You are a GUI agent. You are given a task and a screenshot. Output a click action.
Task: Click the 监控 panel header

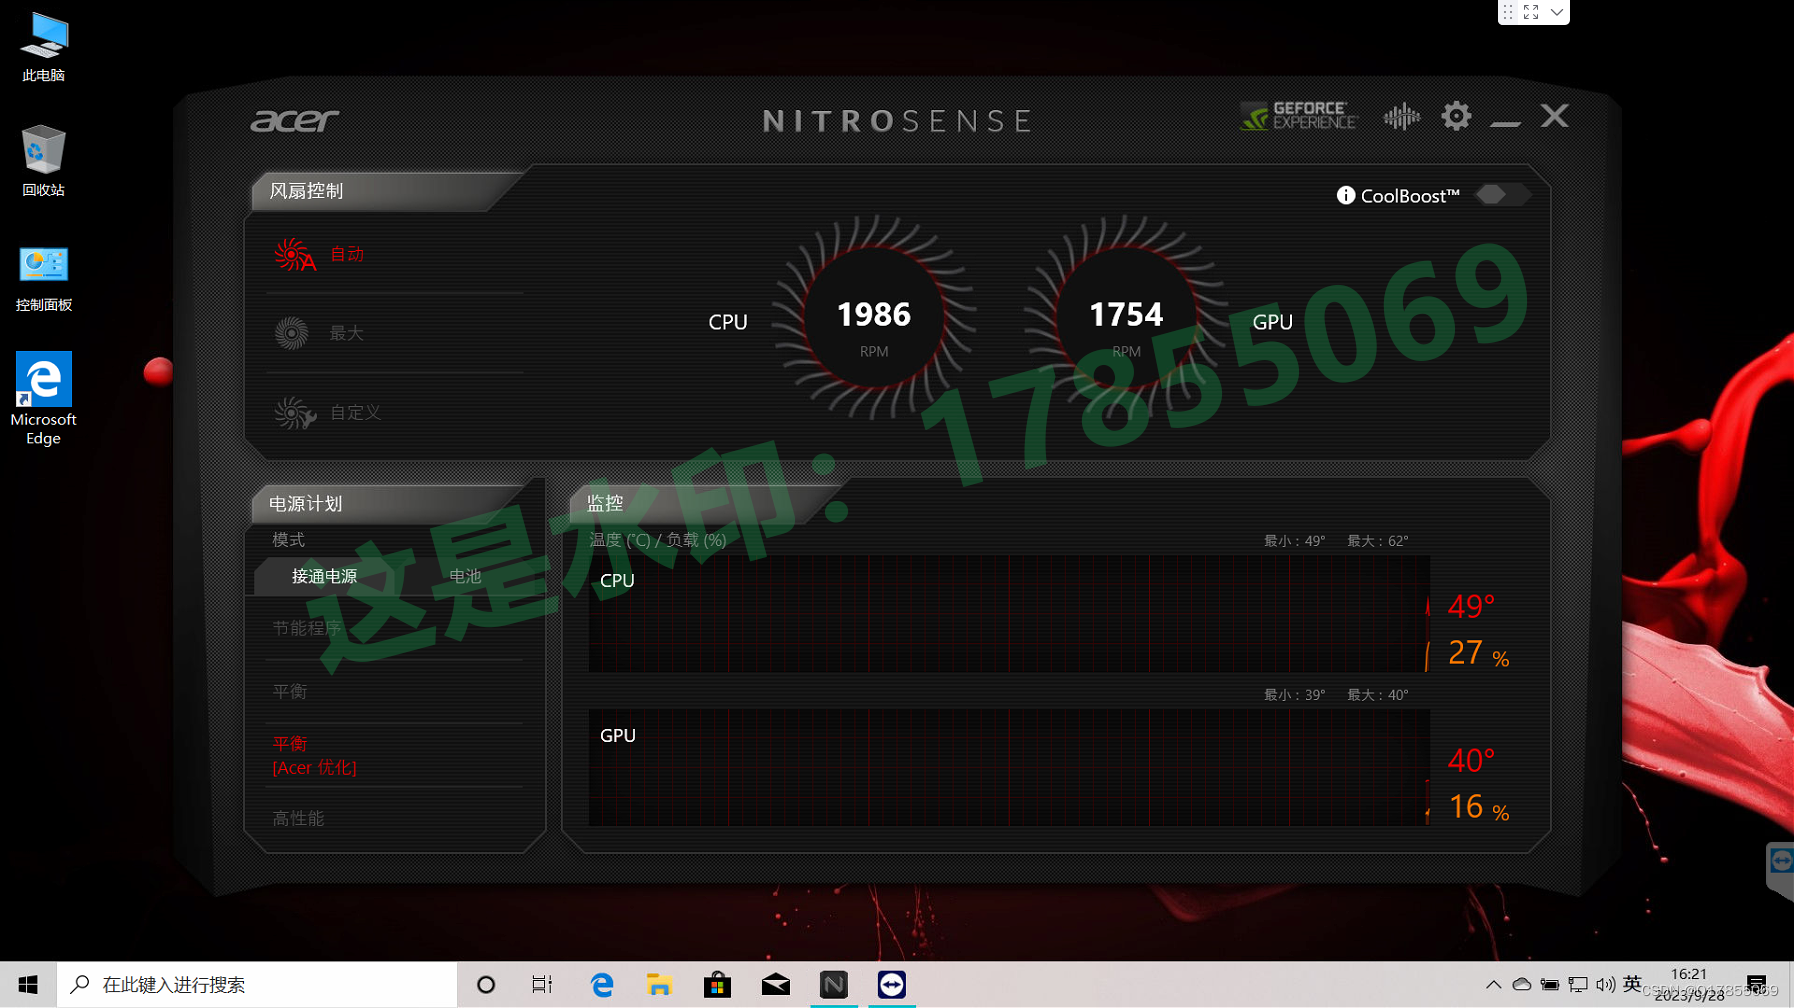605,504
